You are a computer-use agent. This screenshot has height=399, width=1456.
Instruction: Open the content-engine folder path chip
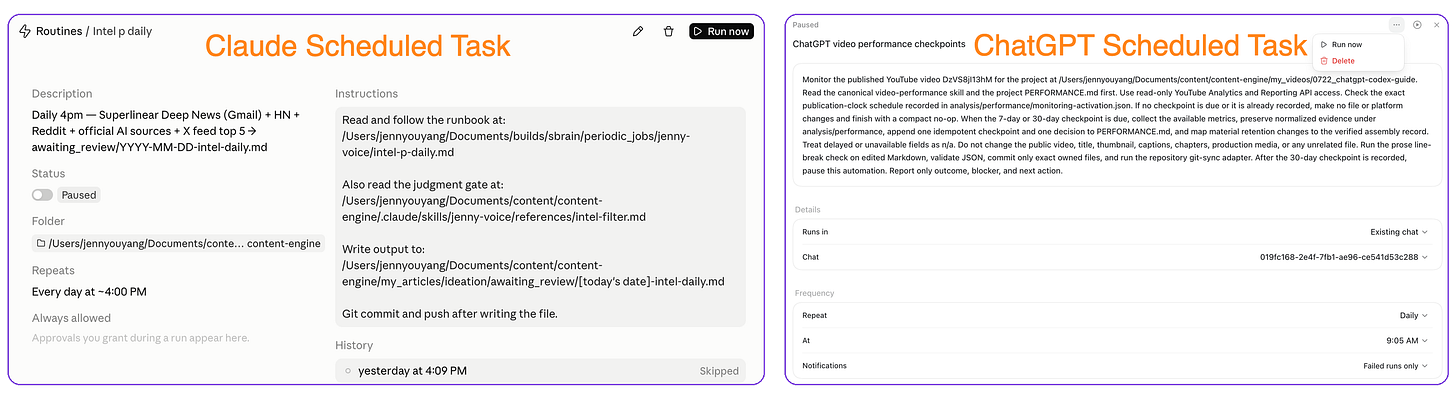coord(178,243)
